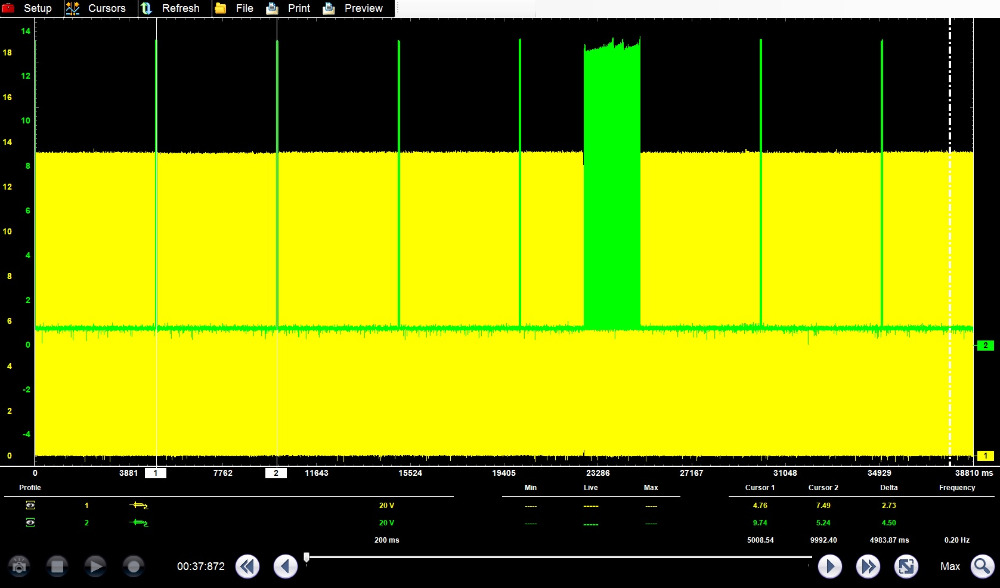Click the Cursors icon in toolbar
The height and width of the screenshot is (588, 1000).
point(72,8)
